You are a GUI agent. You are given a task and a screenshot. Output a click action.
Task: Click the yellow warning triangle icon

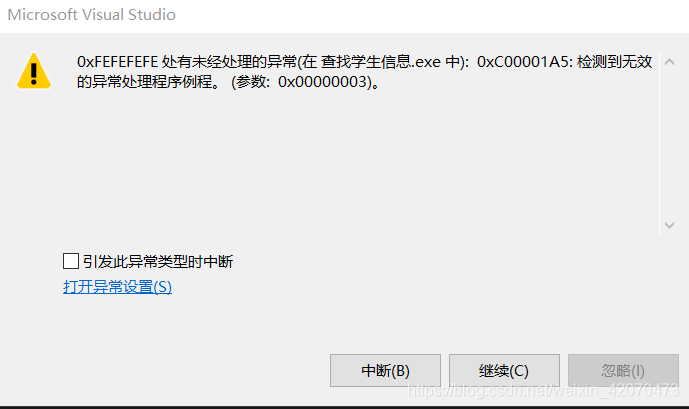tap(34, 71)
